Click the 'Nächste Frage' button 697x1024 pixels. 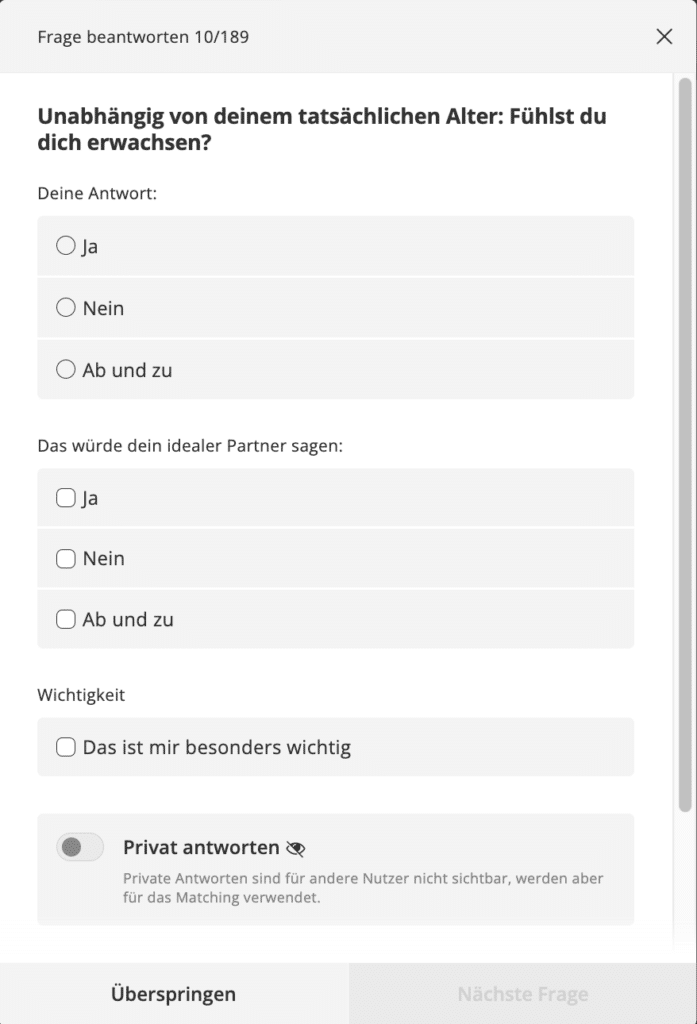pos(523,993)
